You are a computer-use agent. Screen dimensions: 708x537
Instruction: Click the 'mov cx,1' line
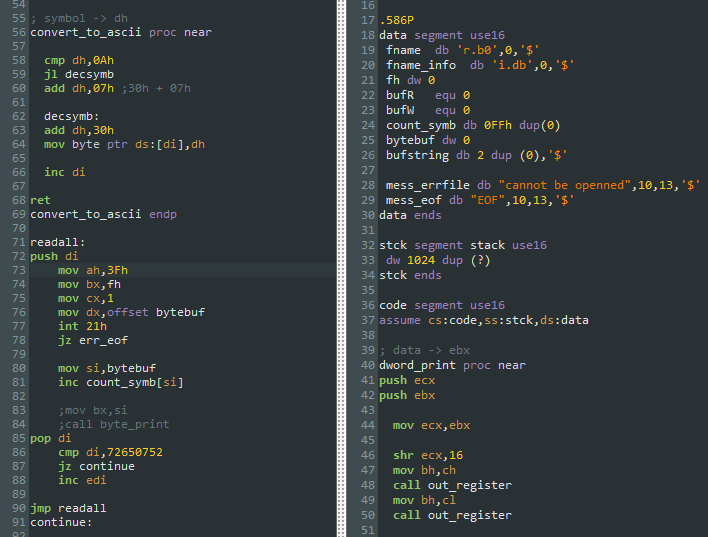coord(86,299)
